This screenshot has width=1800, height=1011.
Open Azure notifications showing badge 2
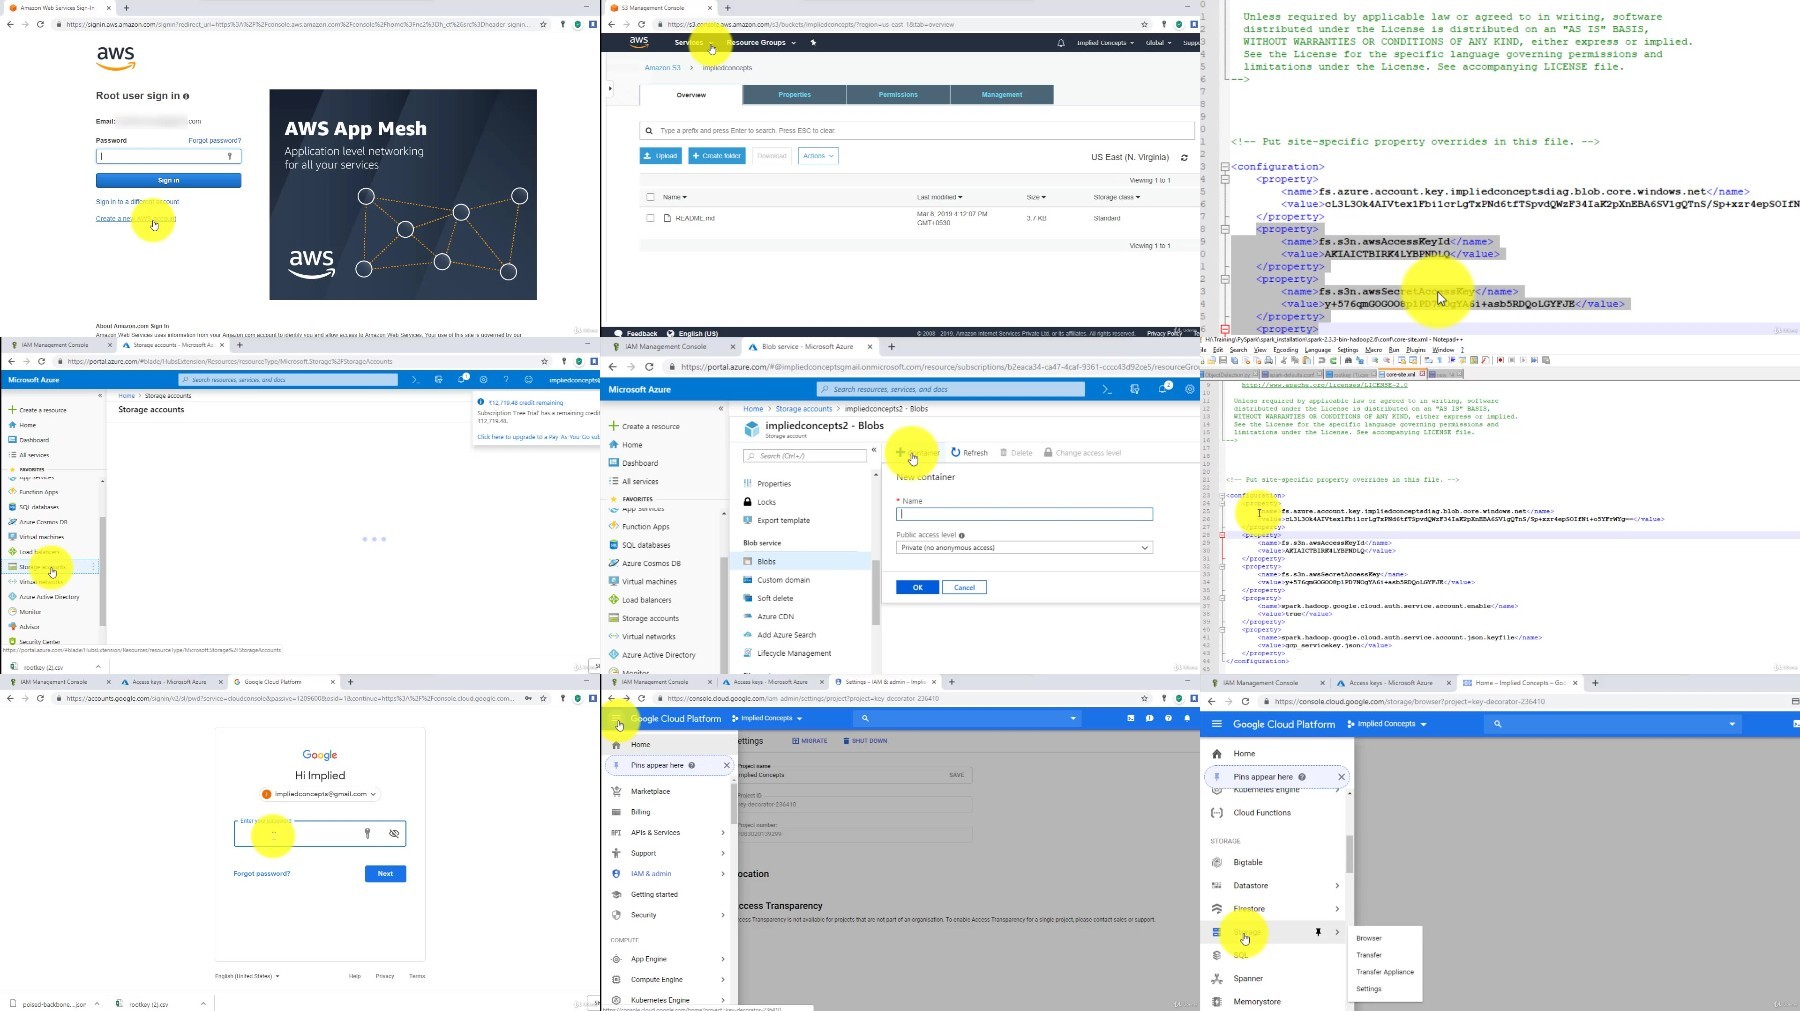[1164, 388]
